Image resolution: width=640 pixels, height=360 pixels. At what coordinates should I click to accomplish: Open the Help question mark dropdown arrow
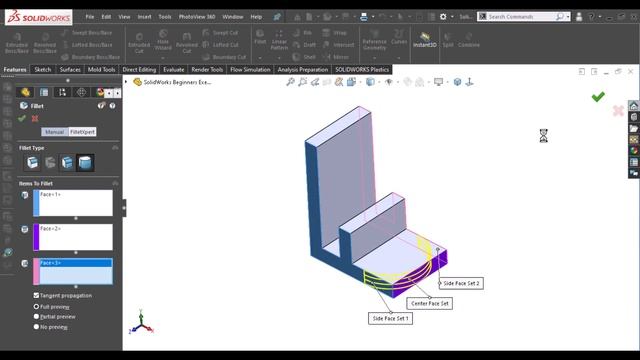(600, 17)
